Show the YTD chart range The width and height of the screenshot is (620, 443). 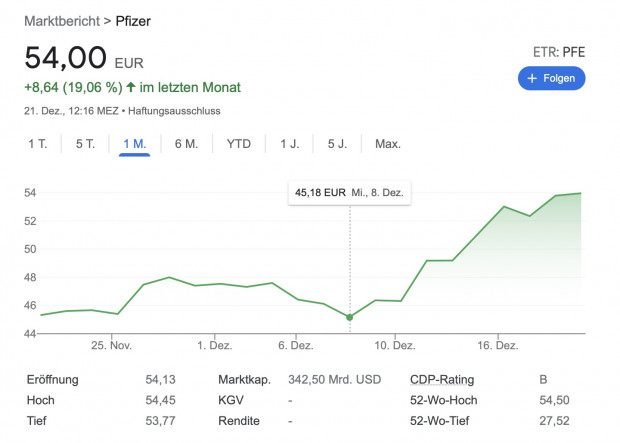[239, 144]
